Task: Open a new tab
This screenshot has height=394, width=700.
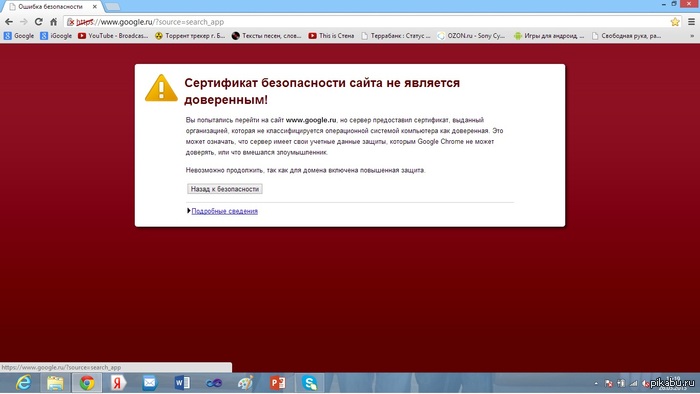Action: (x=112, y=7)
